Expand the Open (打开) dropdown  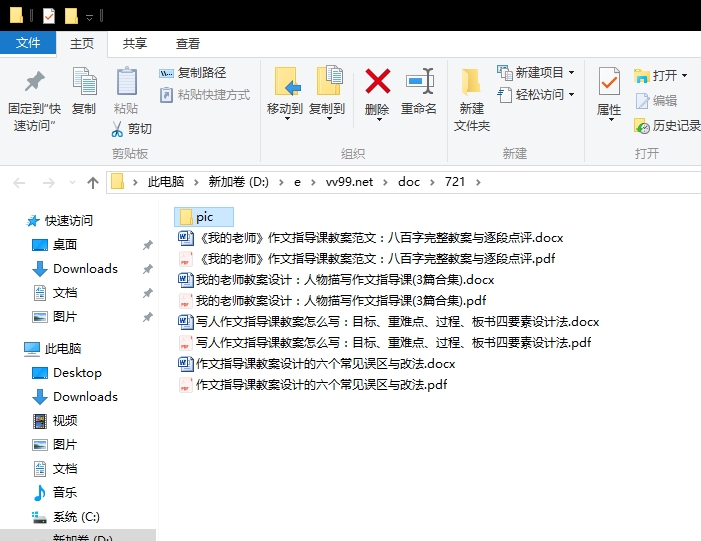pyautogui.click(x=684, y=76)
